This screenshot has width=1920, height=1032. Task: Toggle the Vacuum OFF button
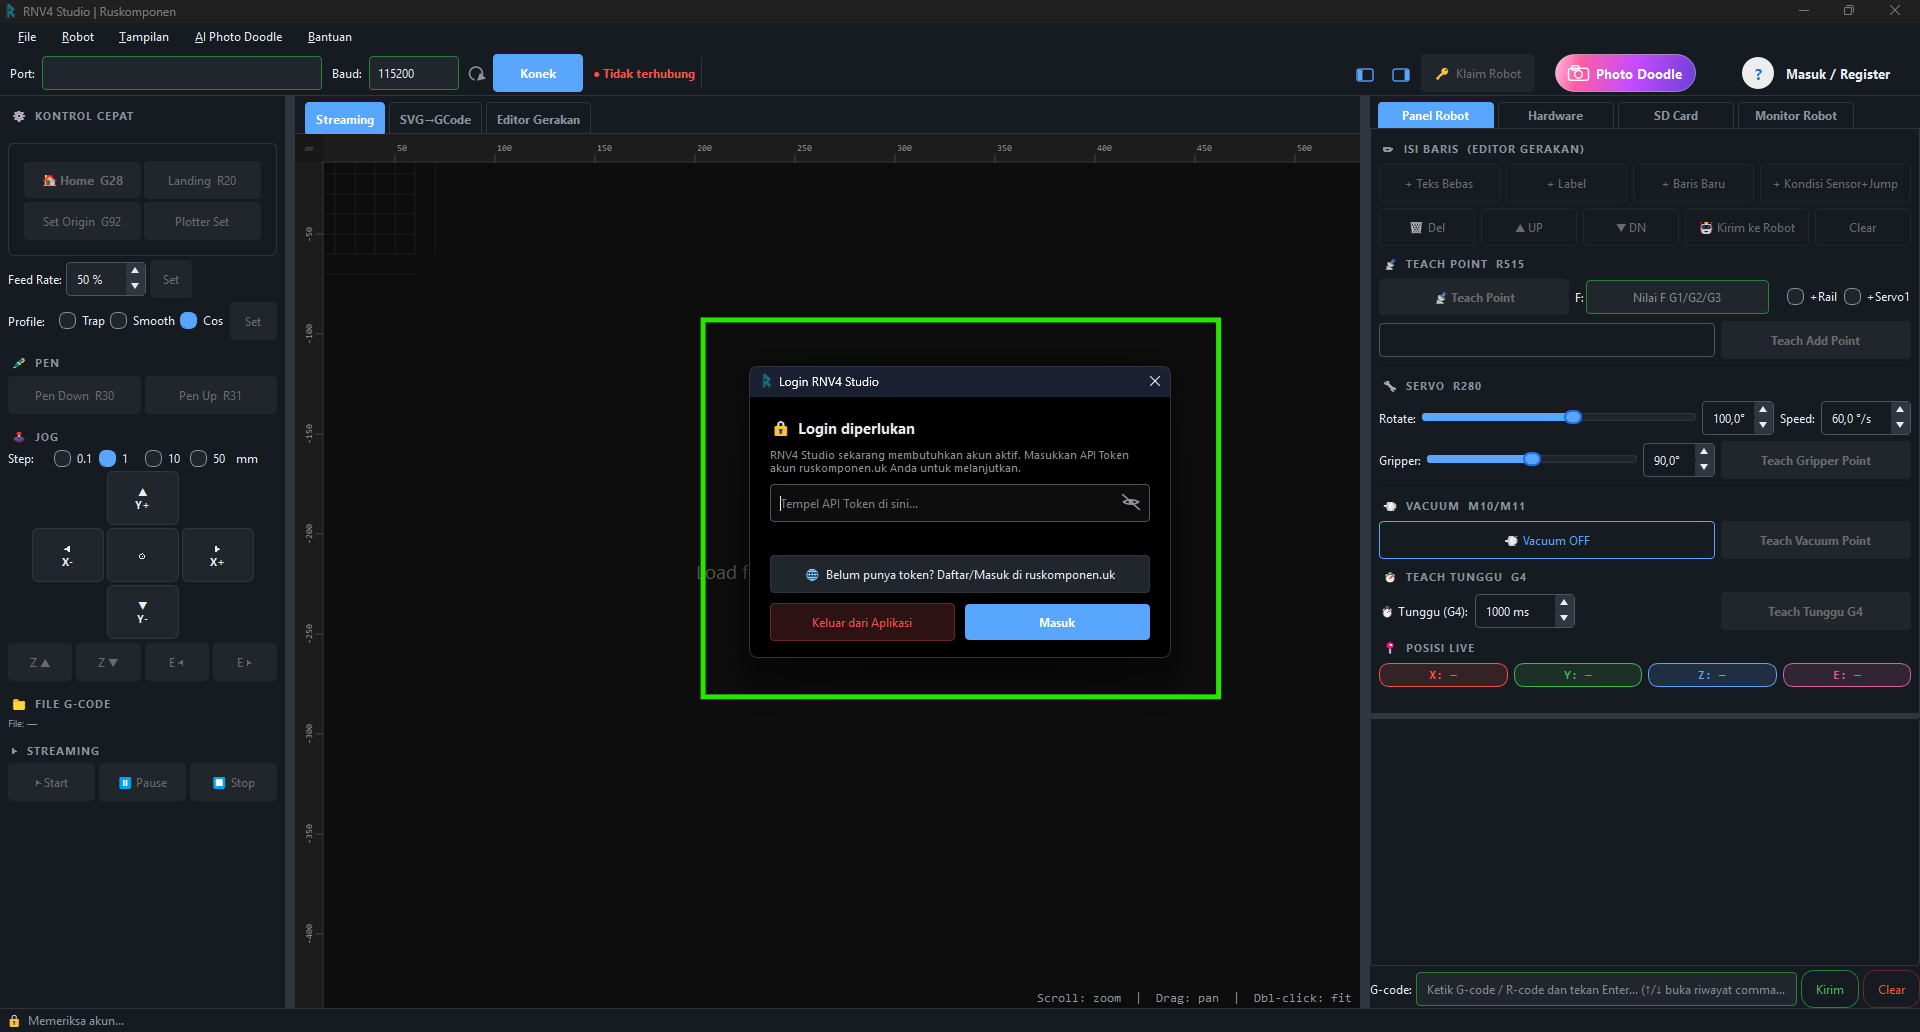pyautogui.click(x=1546, y=541)
